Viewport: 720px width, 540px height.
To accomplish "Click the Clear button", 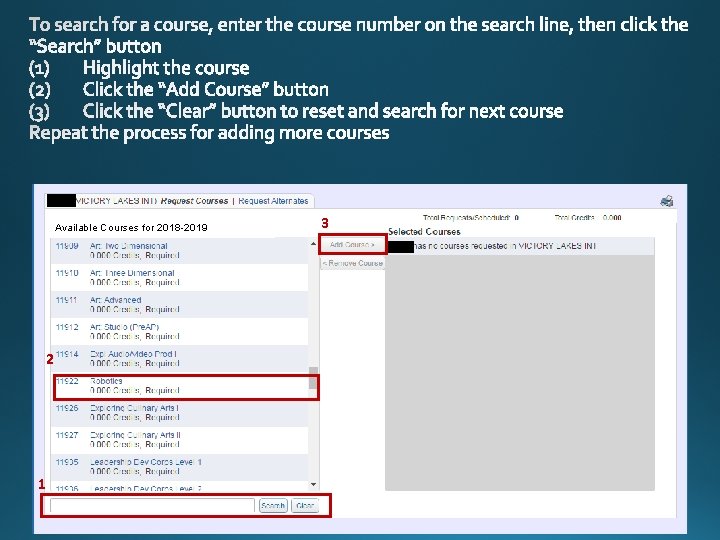I will 305,506.
